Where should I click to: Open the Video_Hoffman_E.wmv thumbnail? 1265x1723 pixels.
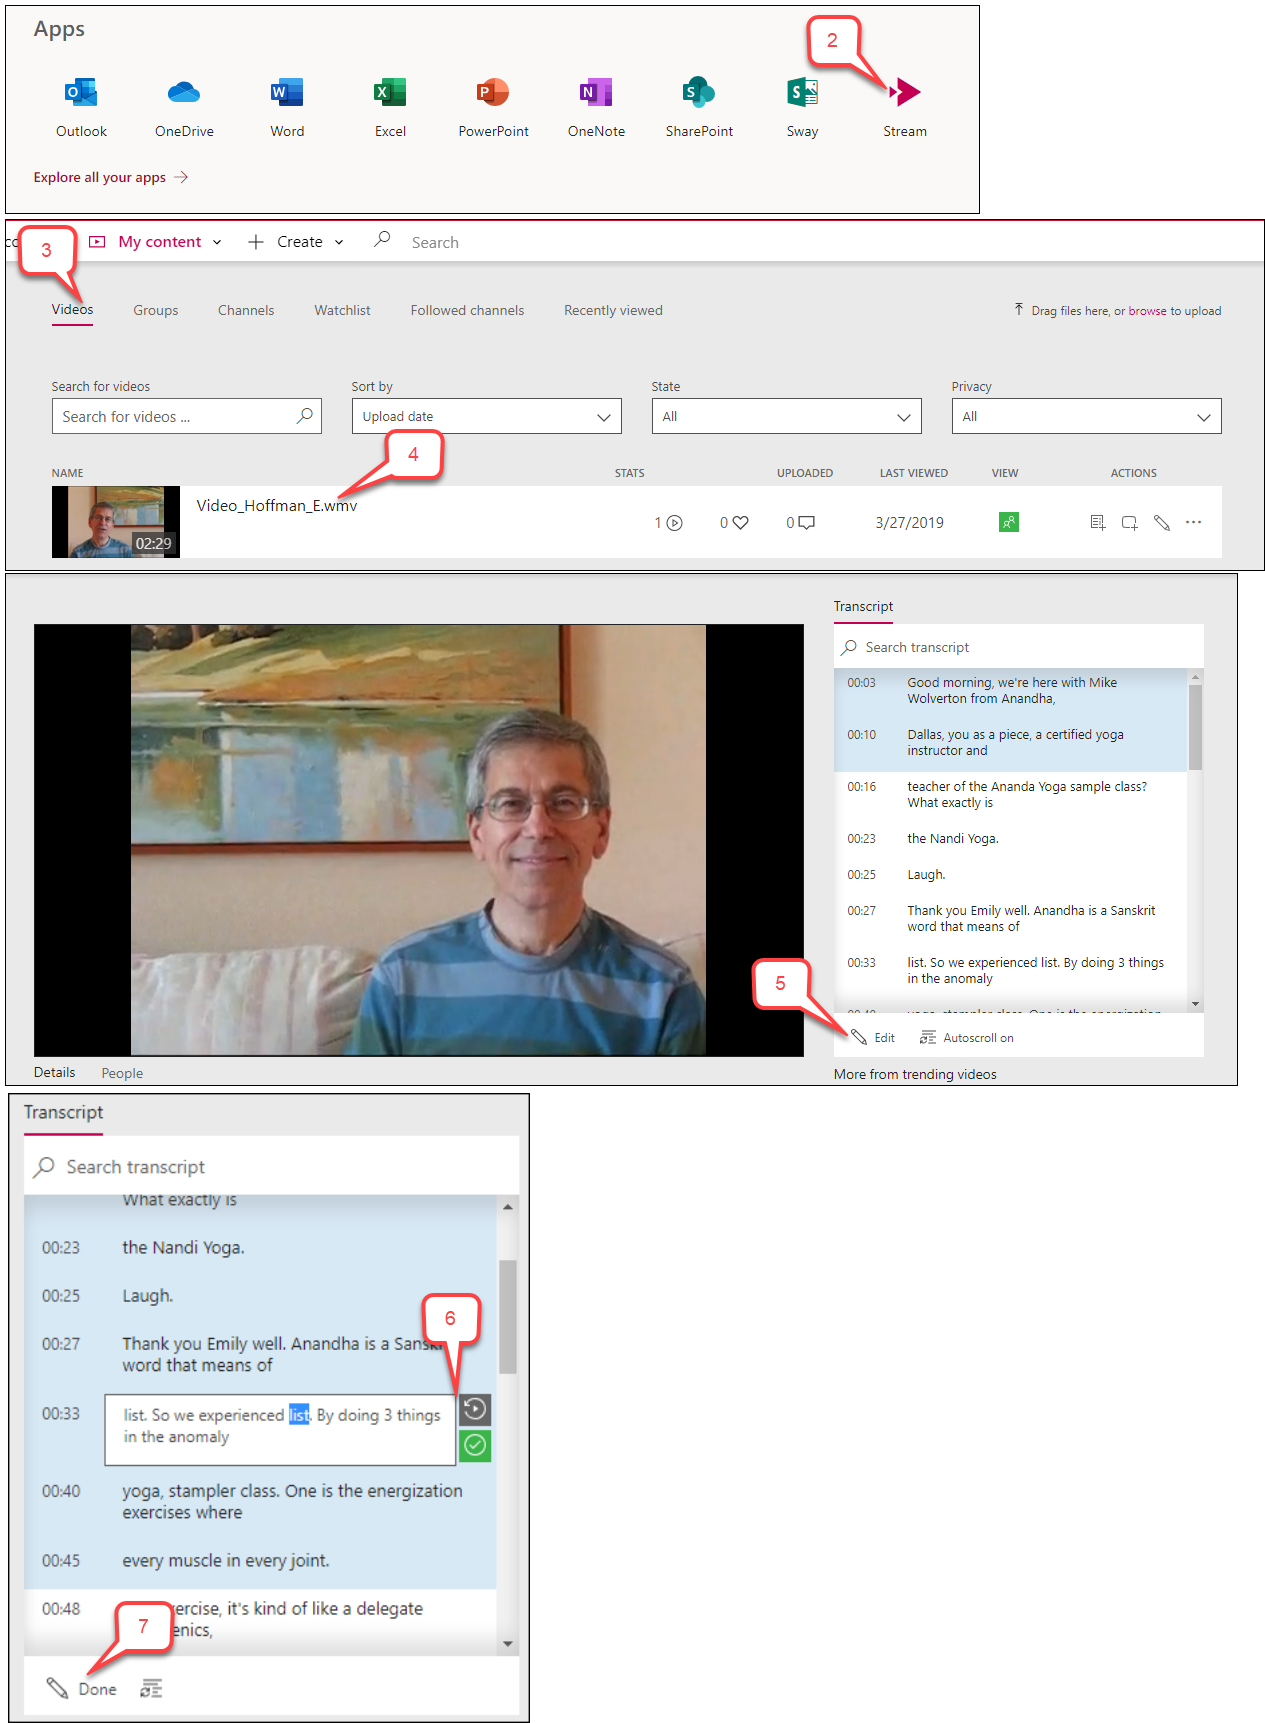pyautogui.click(x=116, y=522)
